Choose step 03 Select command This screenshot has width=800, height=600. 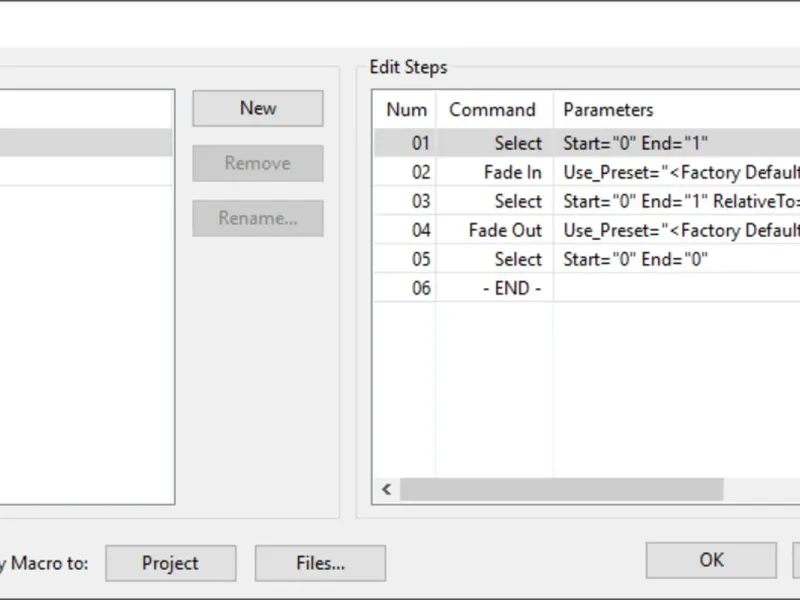[x=517, y=201]
